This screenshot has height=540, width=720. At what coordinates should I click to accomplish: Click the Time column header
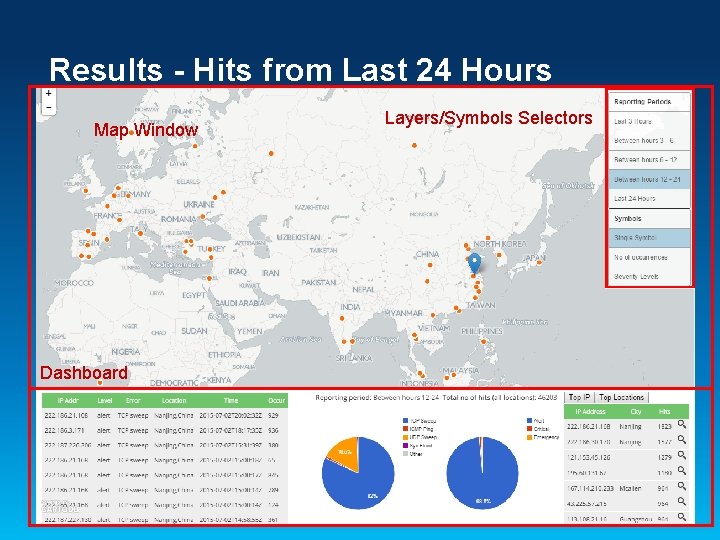click(231, 400)
